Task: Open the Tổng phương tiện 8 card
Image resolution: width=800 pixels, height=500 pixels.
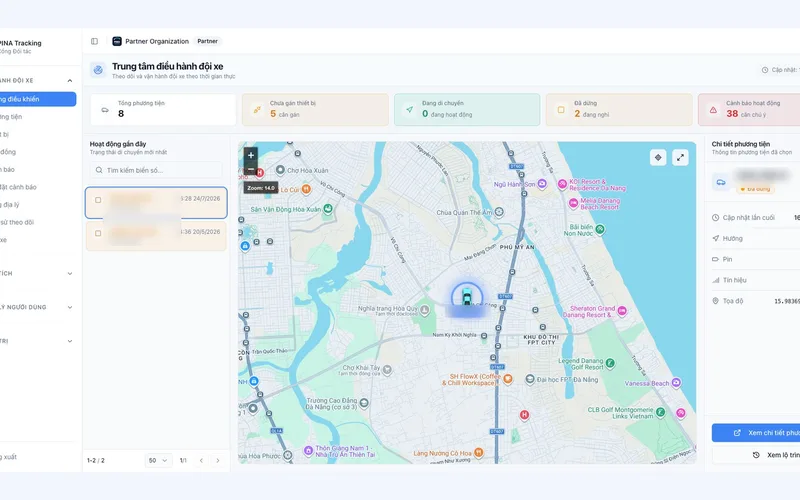Action: (x=163, y=110)
